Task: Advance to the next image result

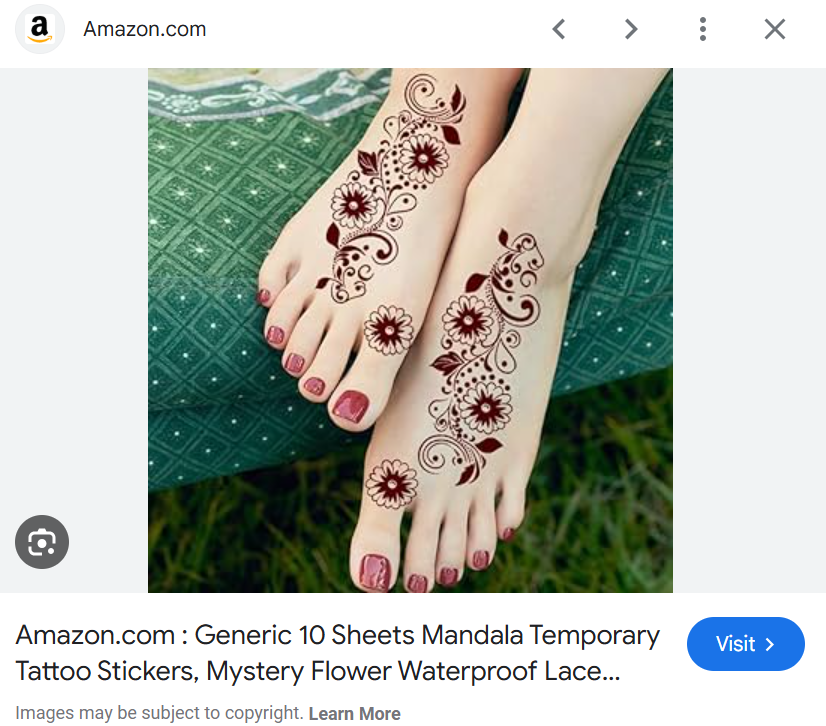Action: click(x=631, y=29)
